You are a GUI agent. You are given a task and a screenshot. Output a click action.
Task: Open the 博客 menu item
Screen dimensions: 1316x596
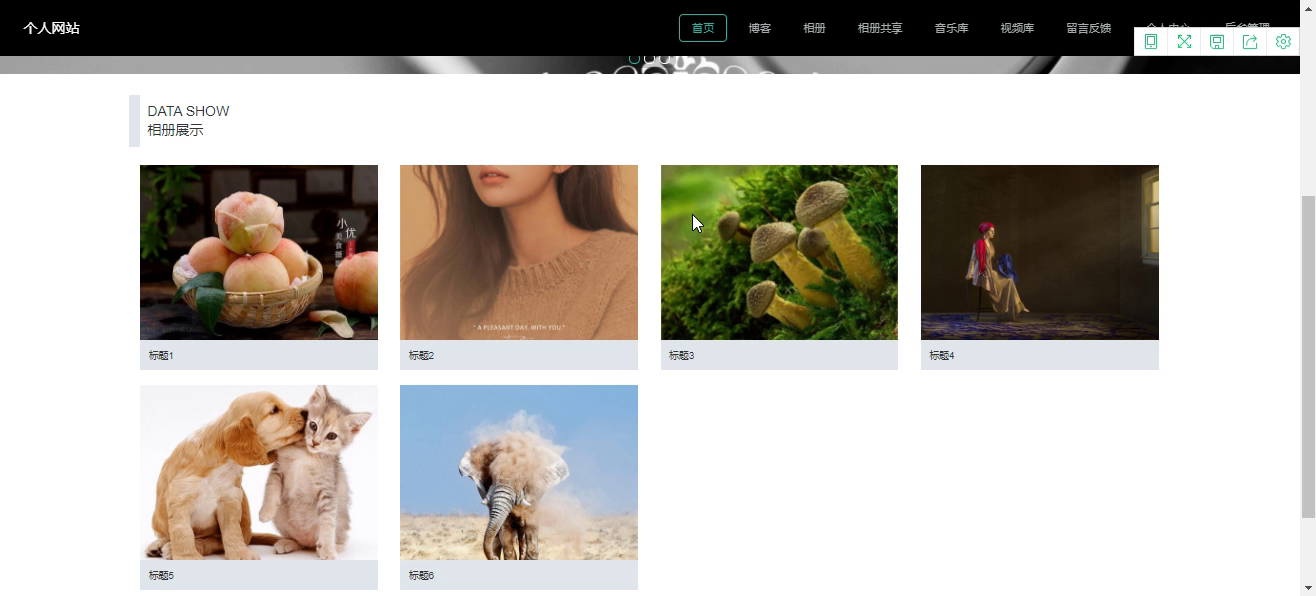[760, 28]
